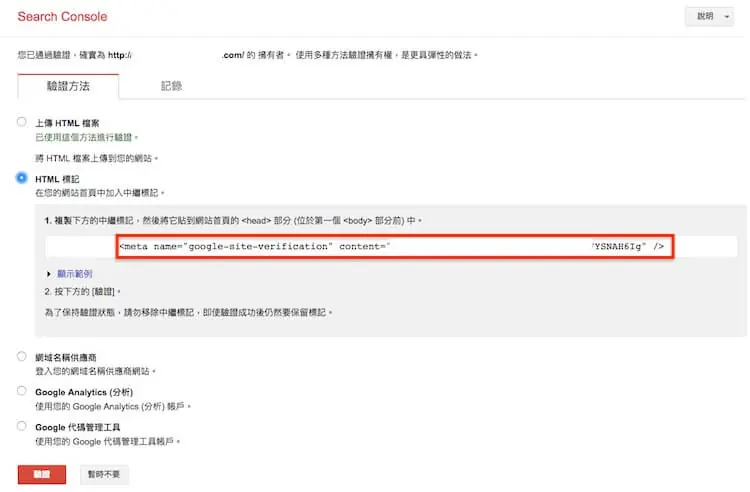Image resolution: width=750 pixels, height=492 pixels.
Task: Select the 上傳 HTML 檔案 radio button
Action: [x=22, y=122]
